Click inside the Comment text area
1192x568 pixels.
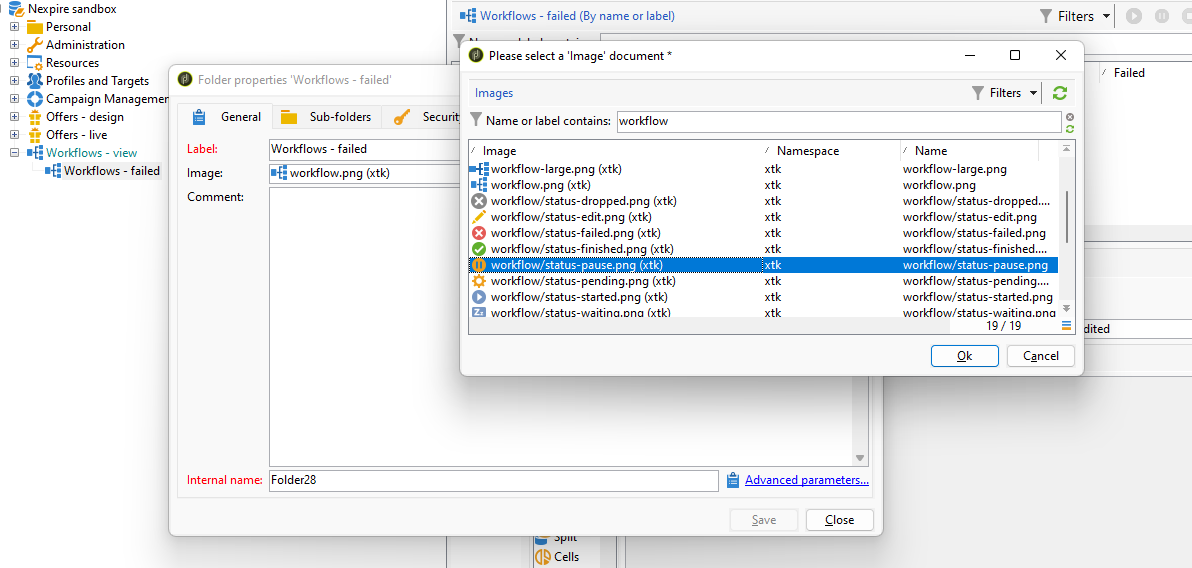[x=561, y=326]
